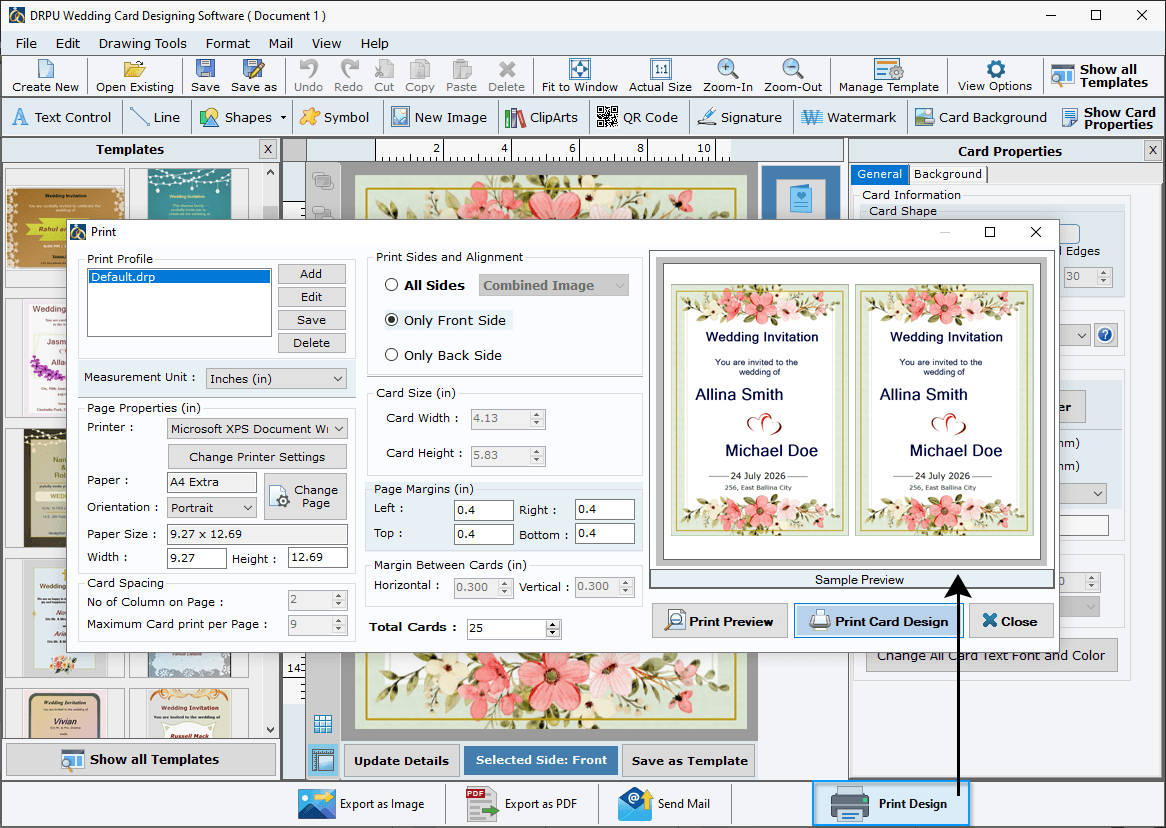Click Add print profile button

[311, 274]
